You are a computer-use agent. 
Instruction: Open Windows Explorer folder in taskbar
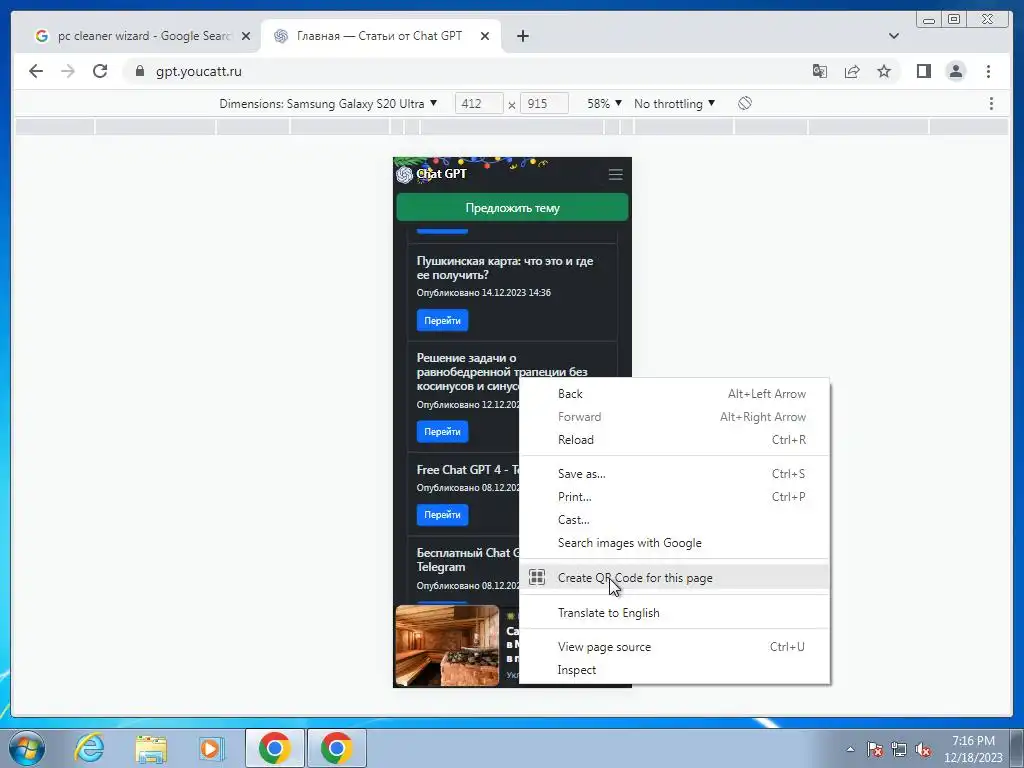click(151, 748)
